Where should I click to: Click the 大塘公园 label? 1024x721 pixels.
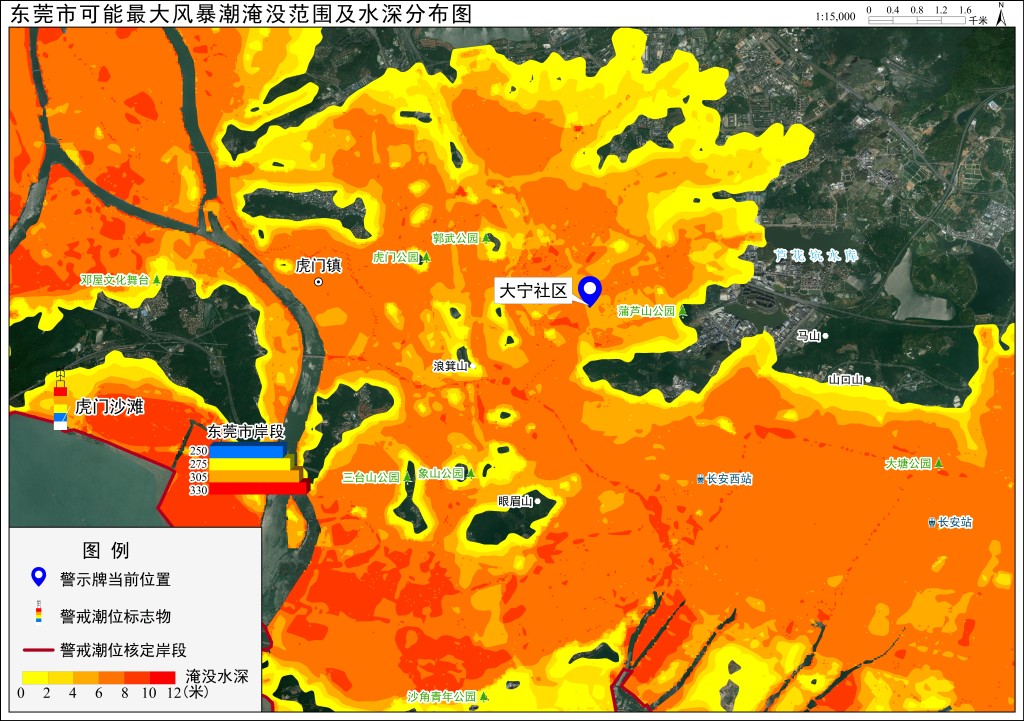[908, 463]
